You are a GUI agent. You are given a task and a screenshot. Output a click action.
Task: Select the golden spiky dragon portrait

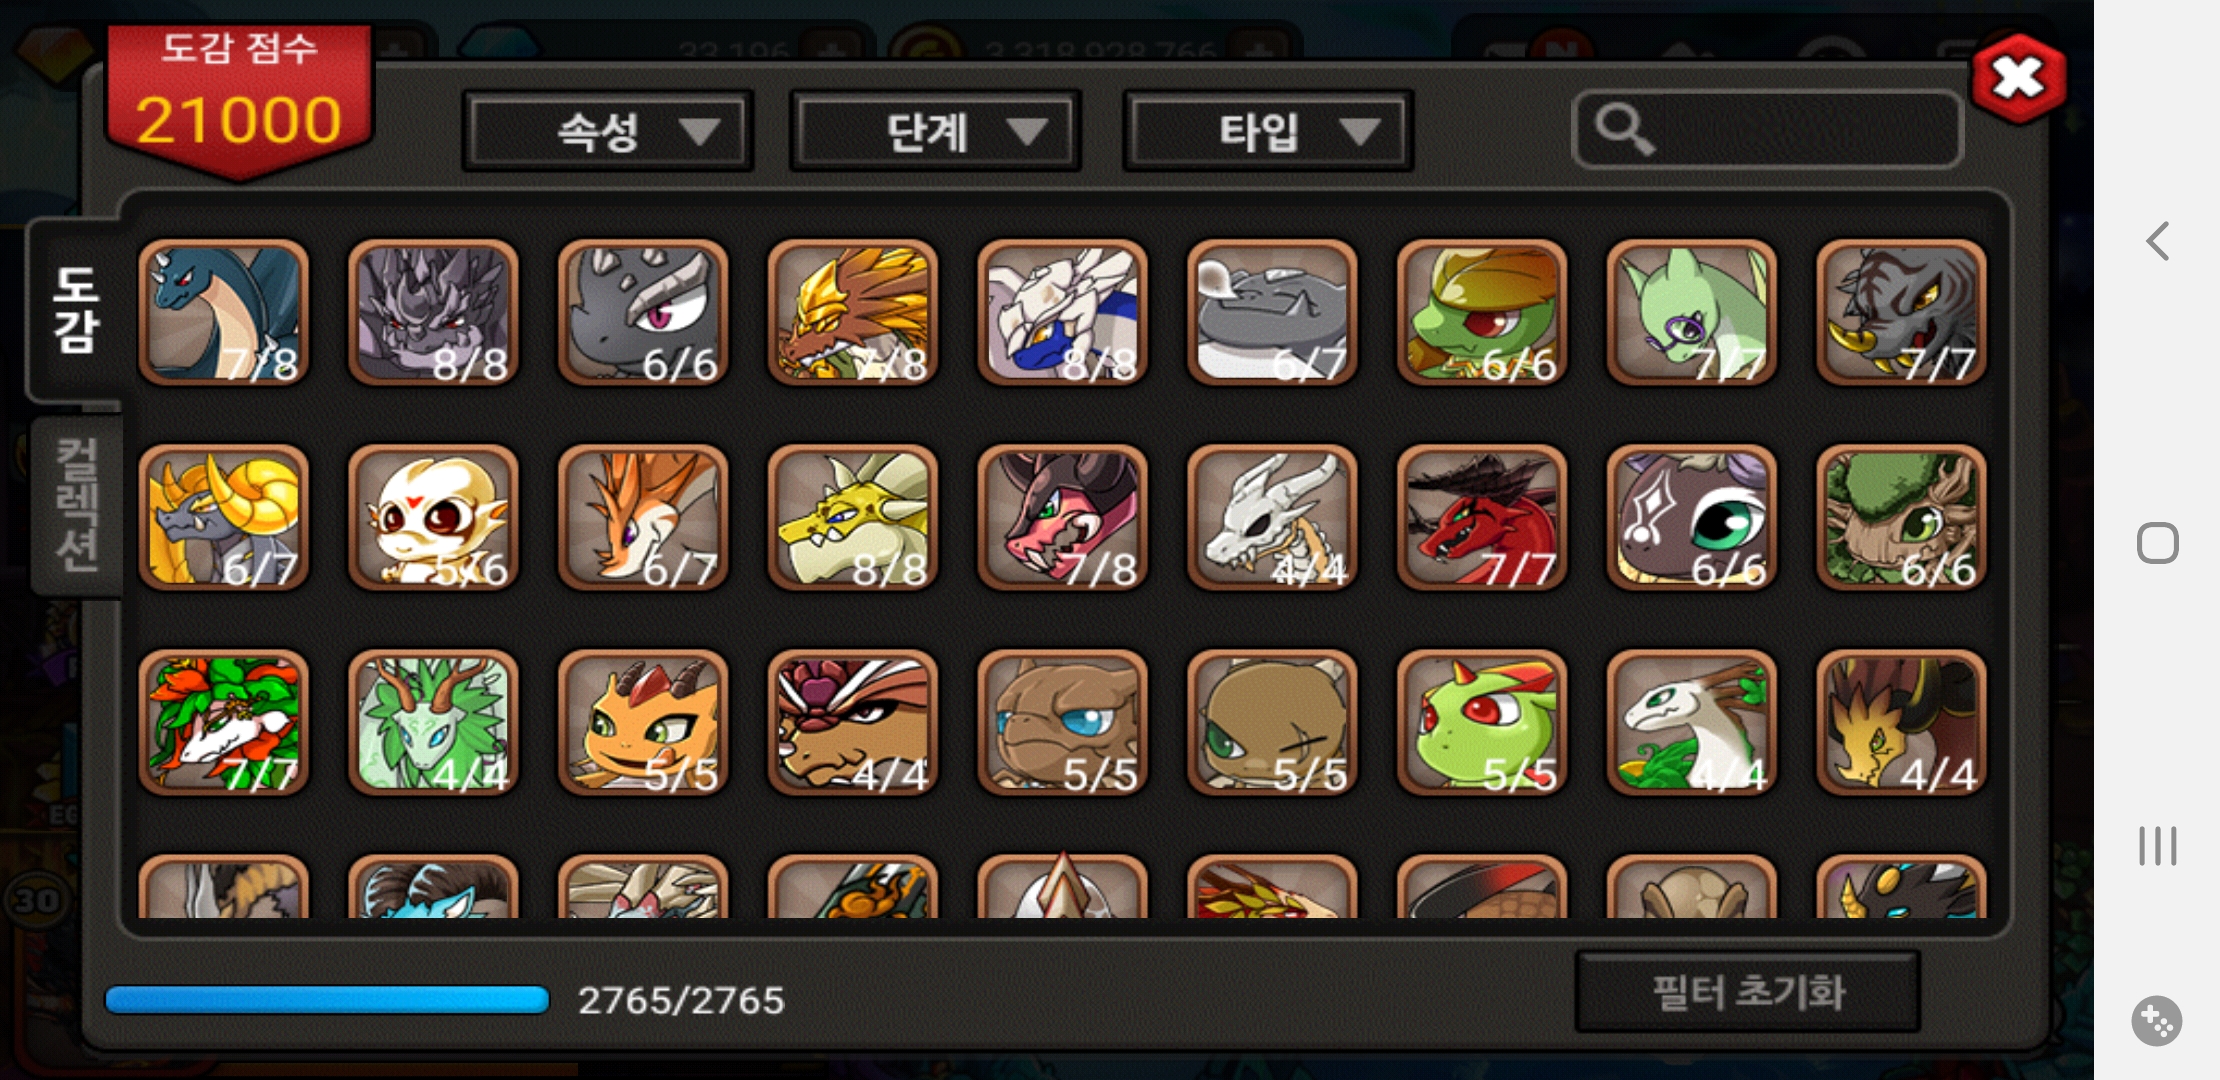(853, 312)
